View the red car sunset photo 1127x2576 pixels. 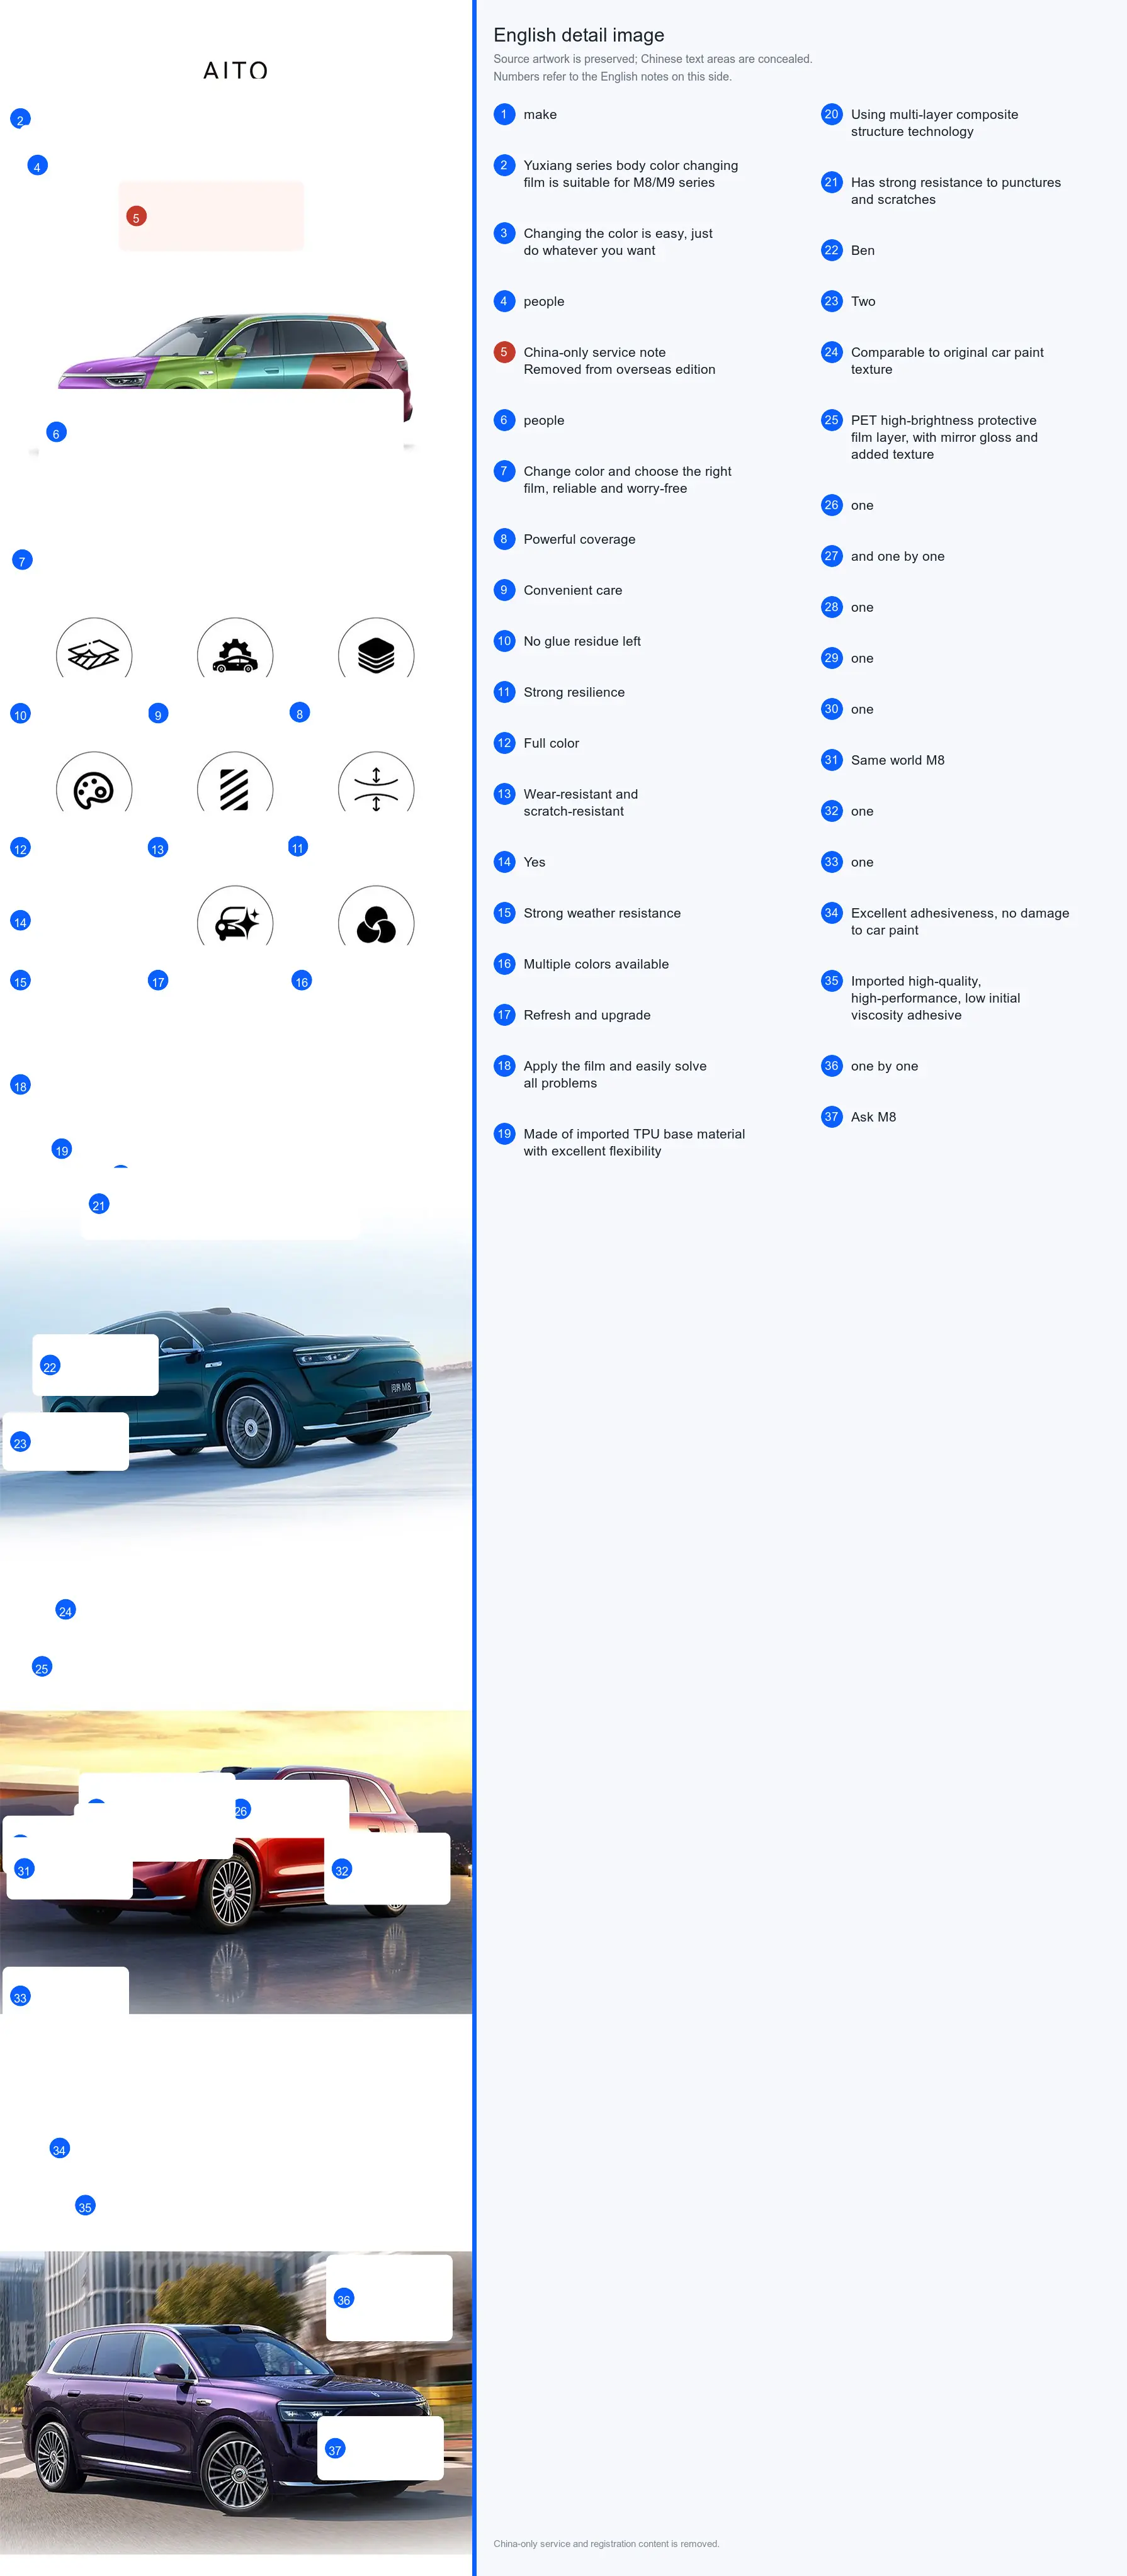pos(236,1862)
